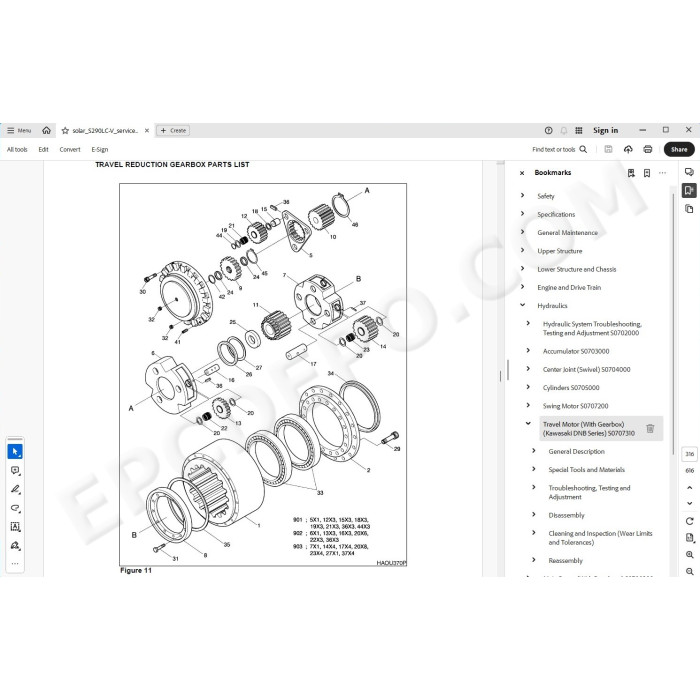
Task: Expand the Upper Structure bookmark
Action: [522, 250]
